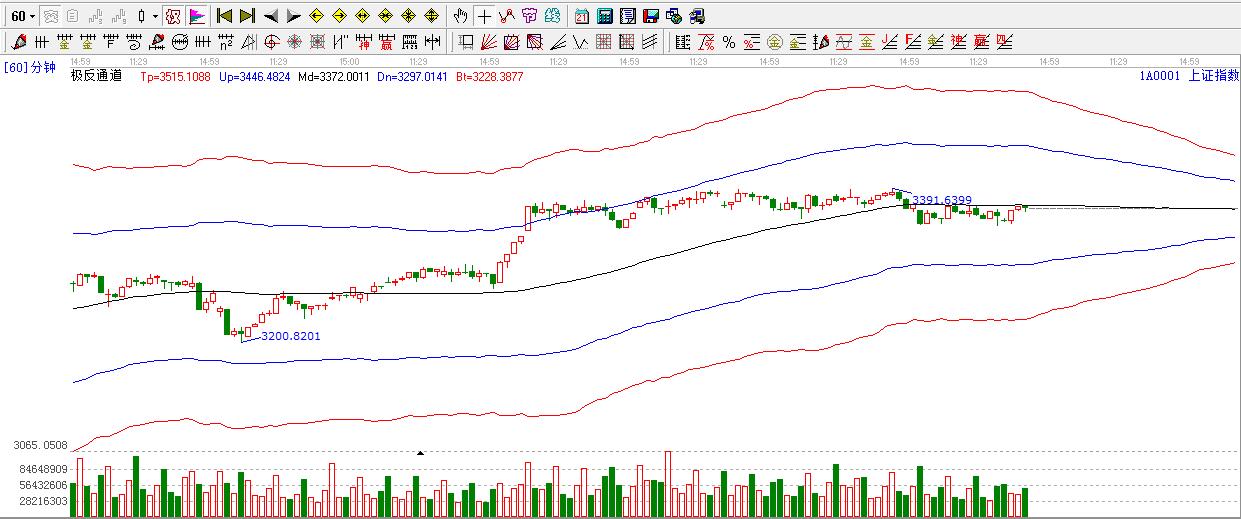This screenshot has width=1241, height=519.
Task: Click the 上证指数 index name label
Action: point(1210,76)
